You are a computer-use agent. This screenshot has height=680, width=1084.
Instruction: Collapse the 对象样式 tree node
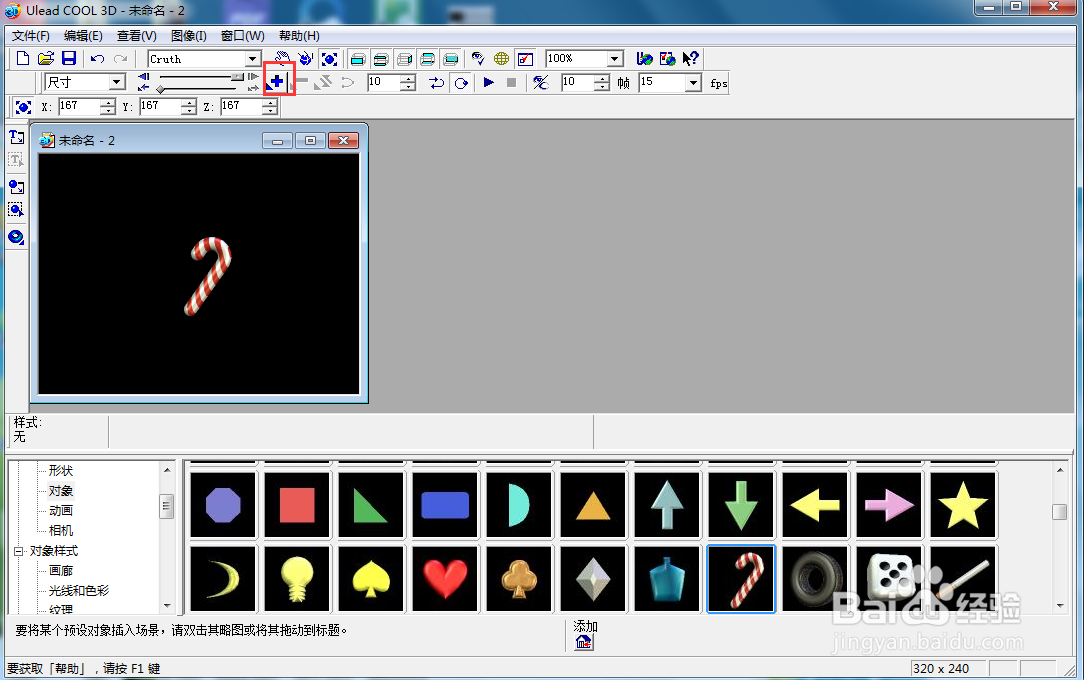[x=19, y=551]
